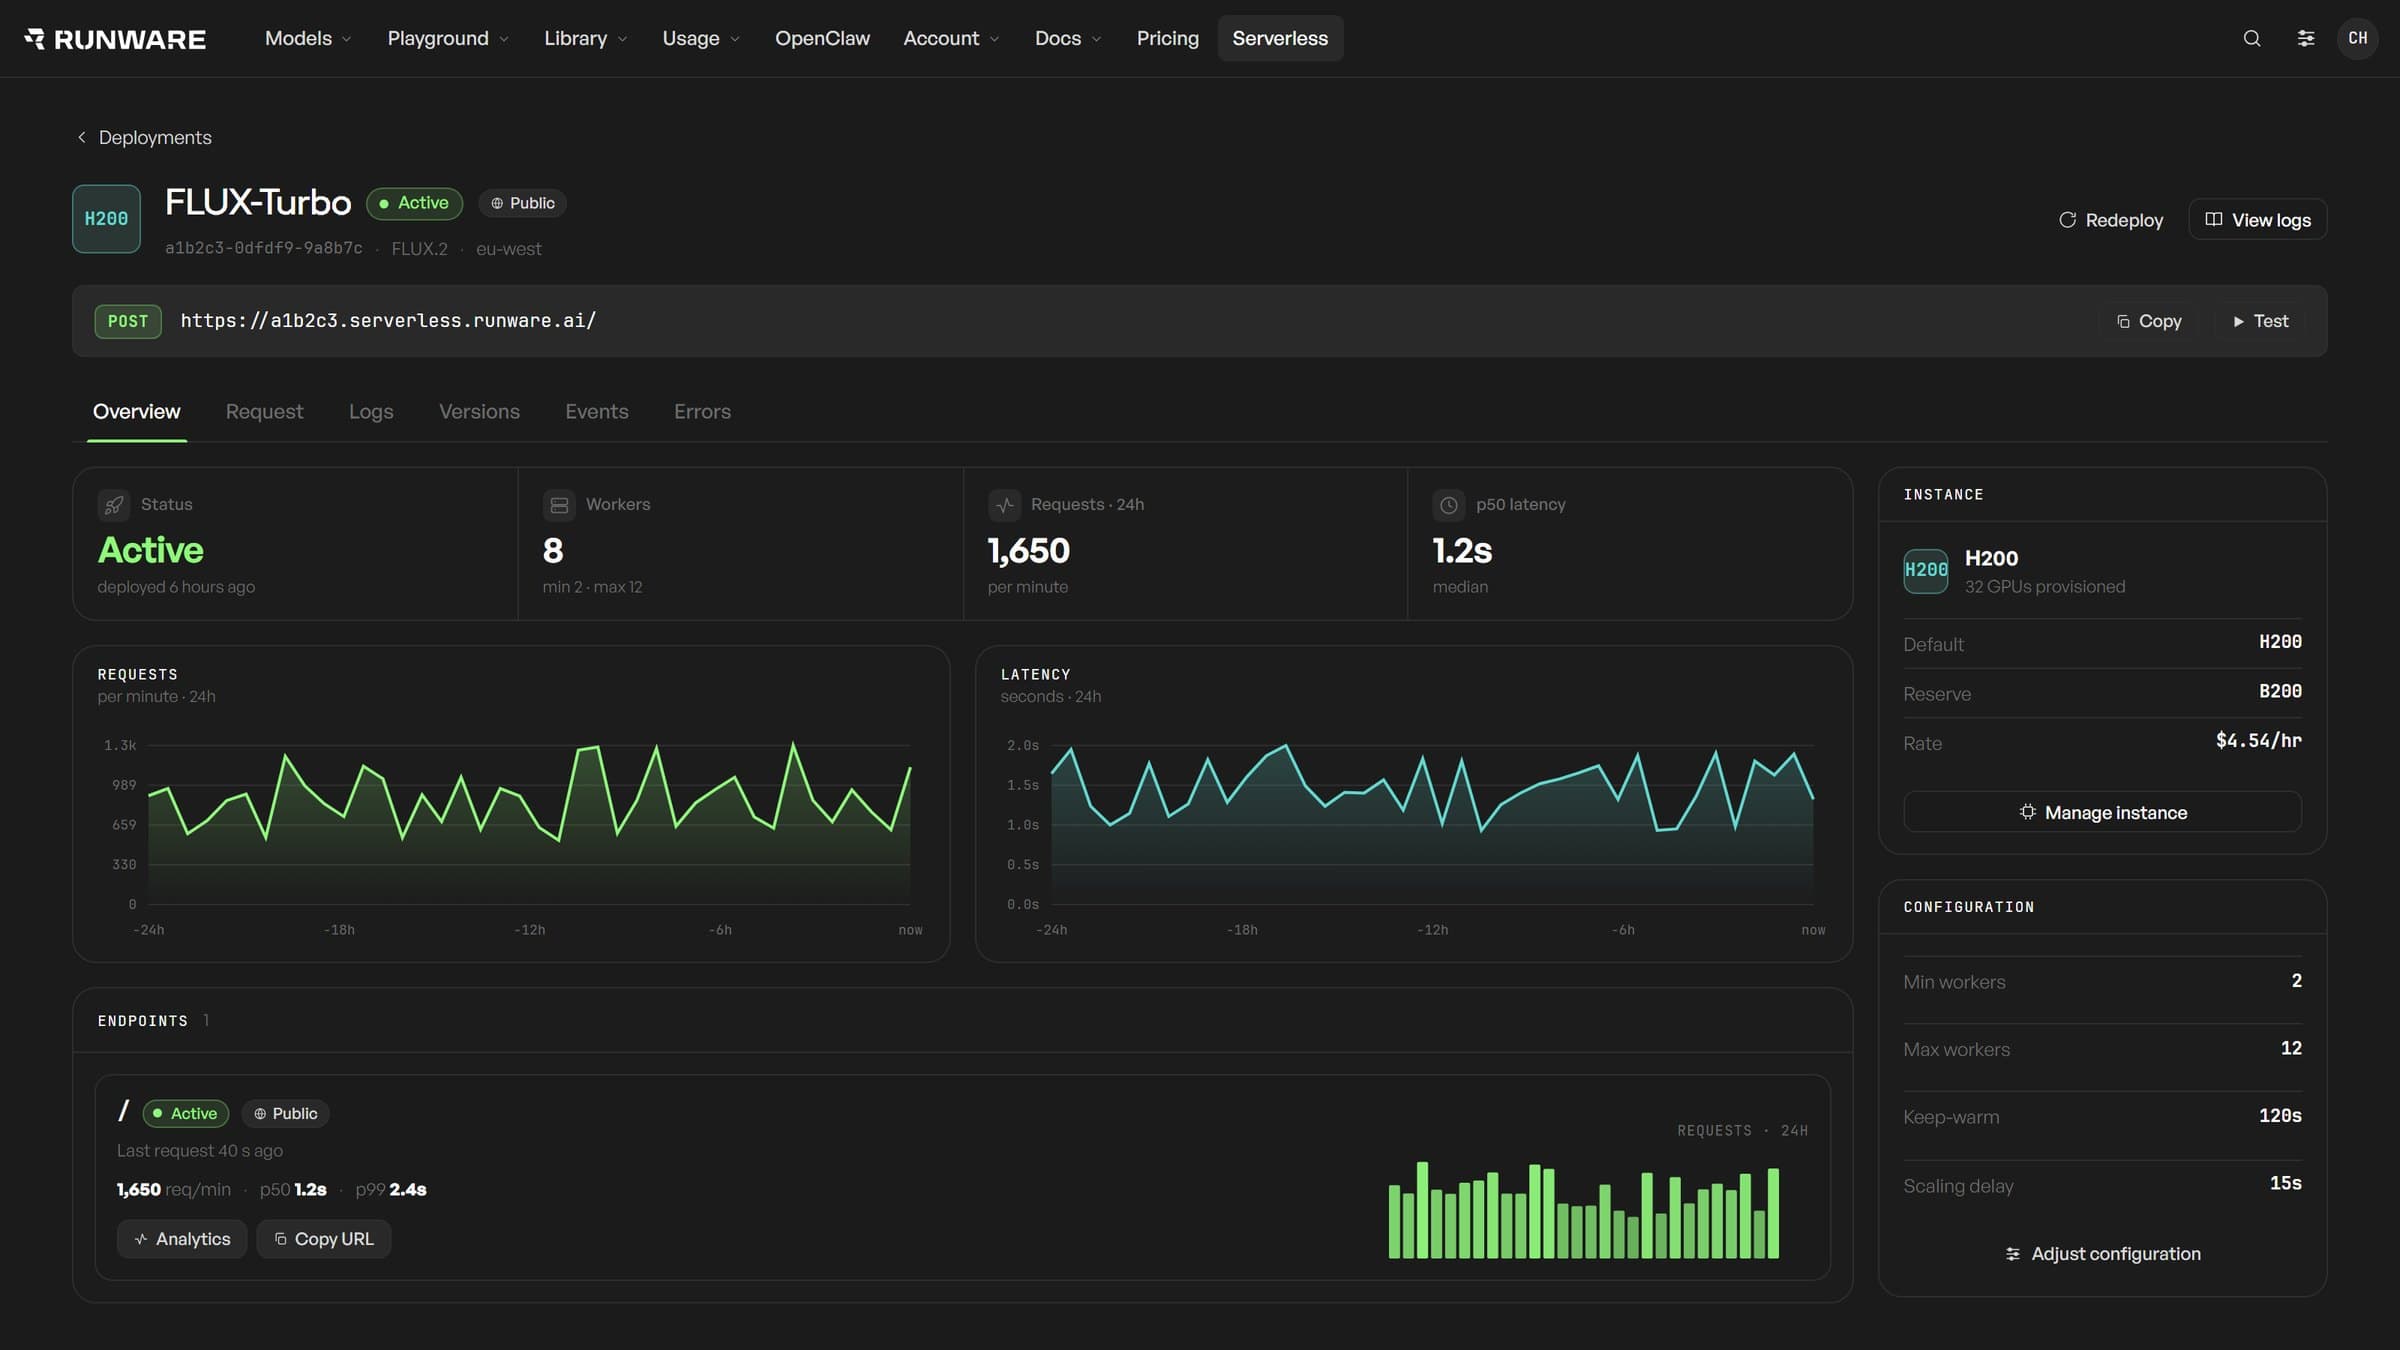Click the Redeploy button
The image size is (2400, 1350).
[x=2111, y=220]
